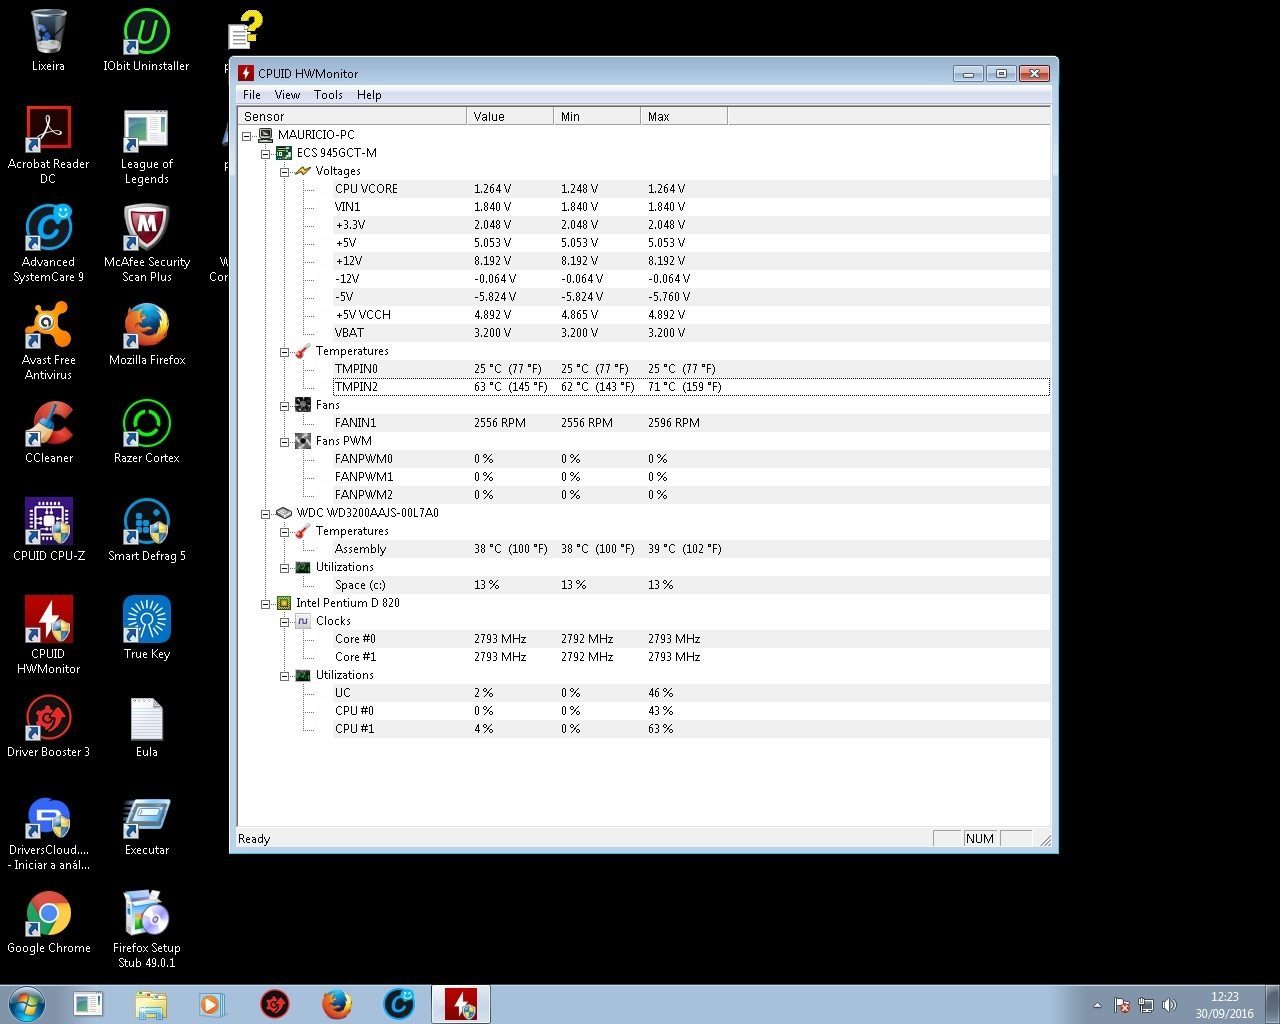This screenshot has width=1280, height=1024.
Task: Select the UC utilization row
Action: pyautogui.click(x=691, y=693)
